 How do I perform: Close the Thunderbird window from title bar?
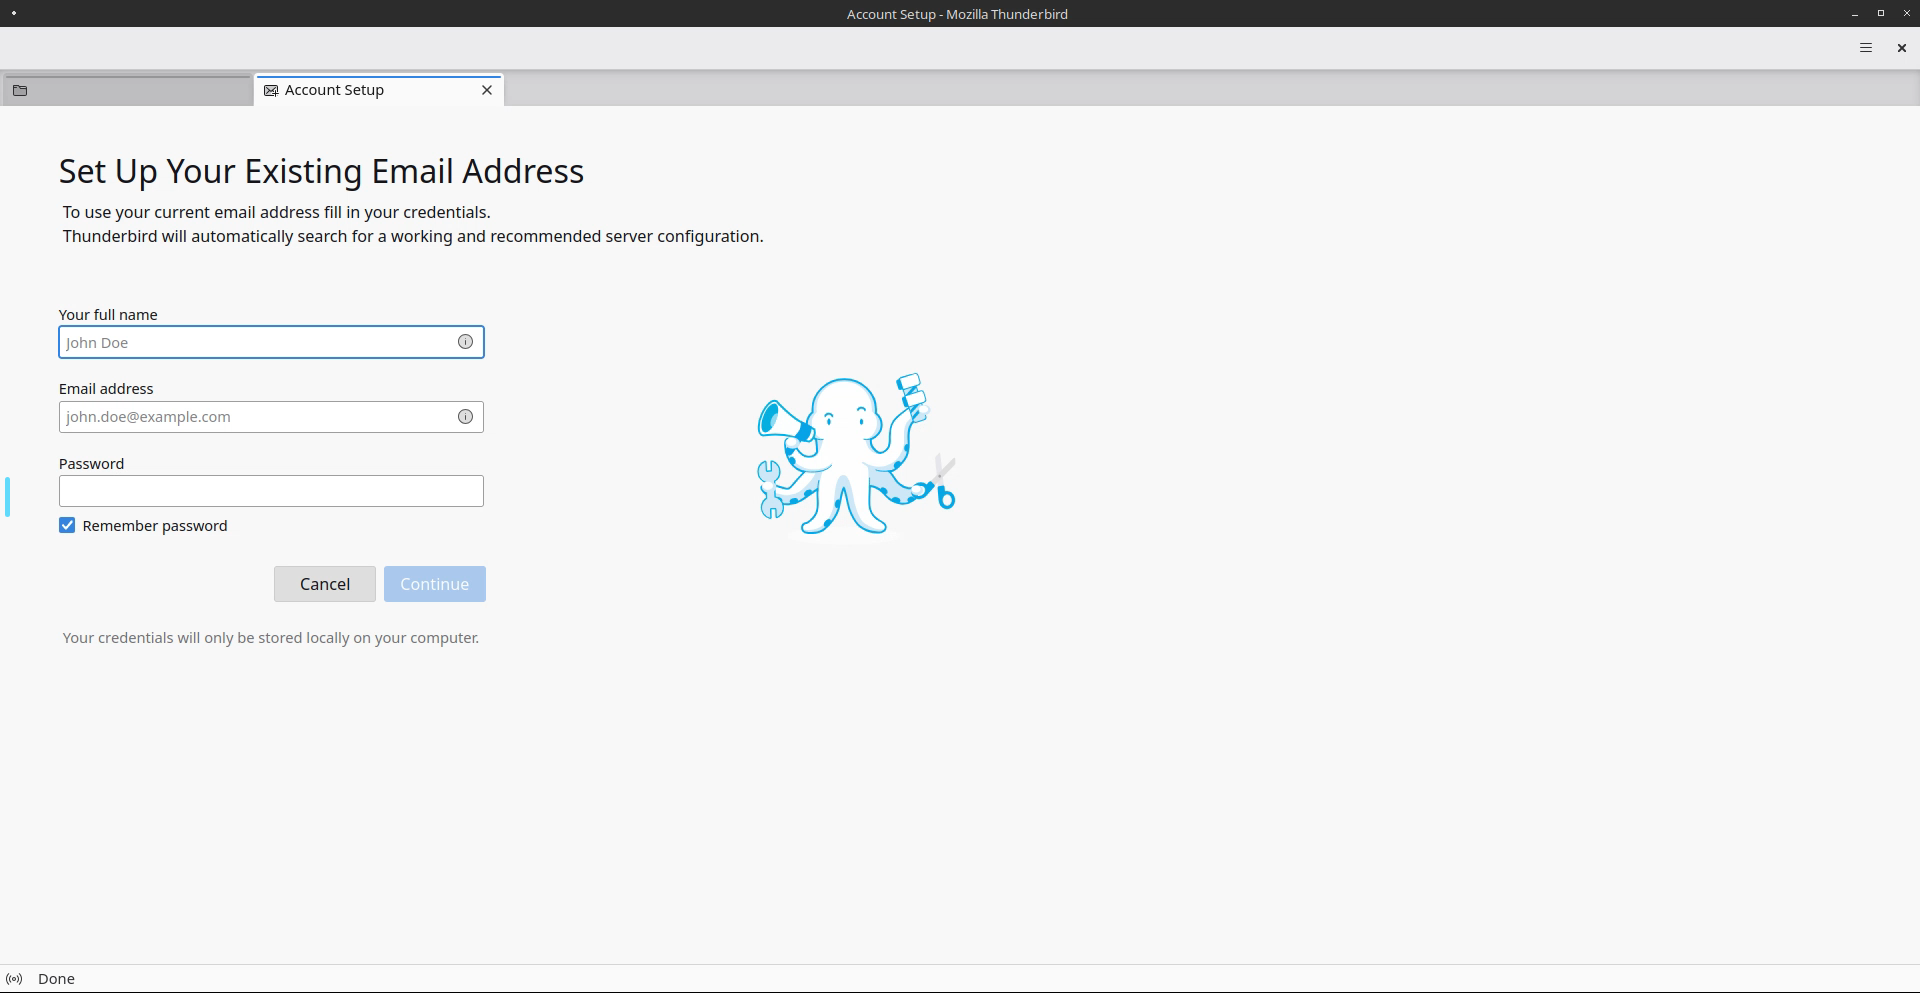(1904, 14)
